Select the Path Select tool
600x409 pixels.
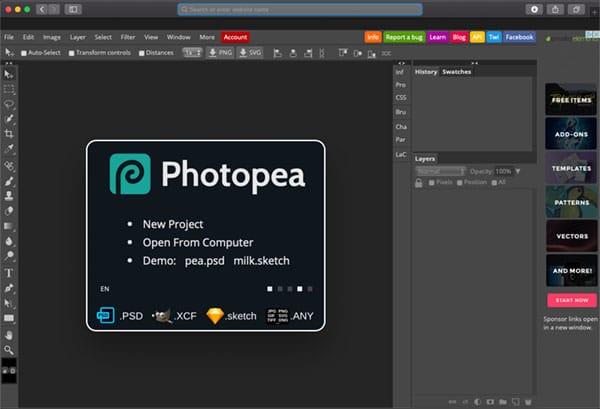[8, 303]
